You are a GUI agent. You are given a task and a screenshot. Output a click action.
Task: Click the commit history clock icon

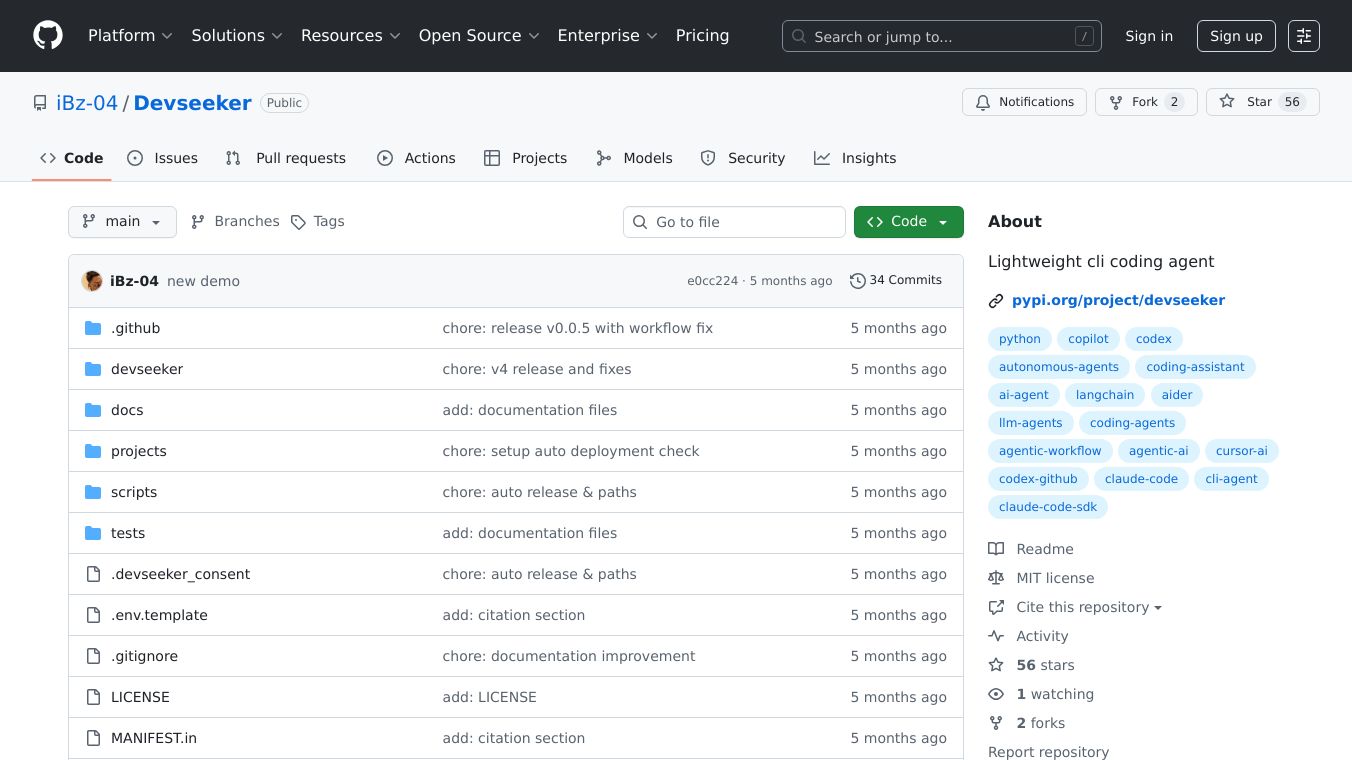[857, 281]
